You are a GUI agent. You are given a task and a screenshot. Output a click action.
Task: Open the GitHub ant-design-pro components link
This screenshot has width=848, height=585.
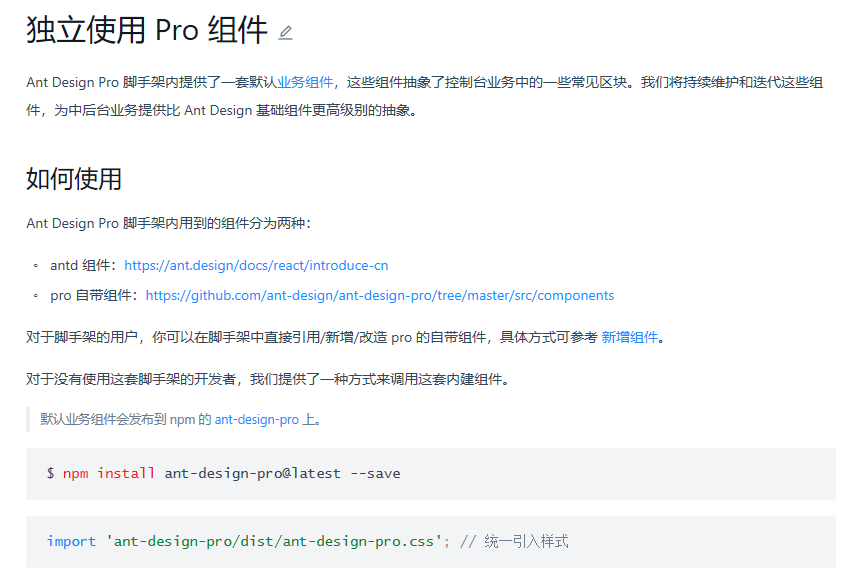[x=380, y=295]
